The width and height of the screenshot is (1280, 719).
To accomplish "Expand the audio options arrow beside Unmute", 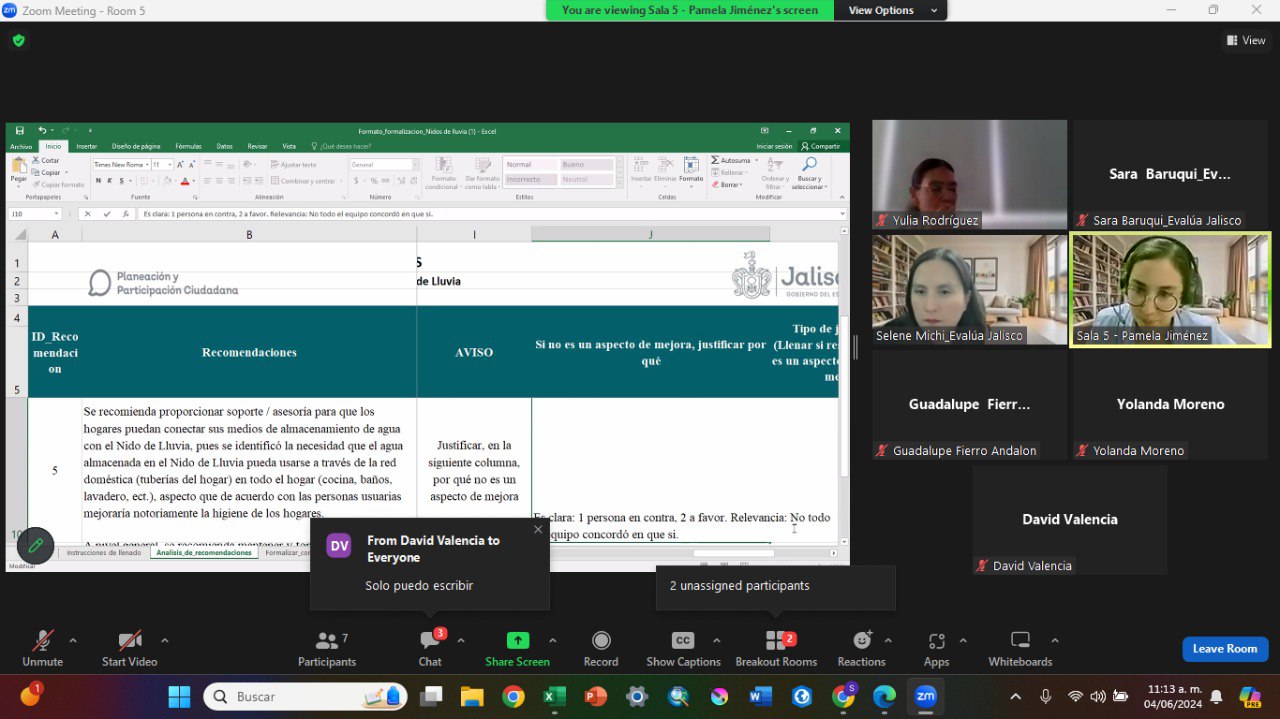I will (73, 640).
